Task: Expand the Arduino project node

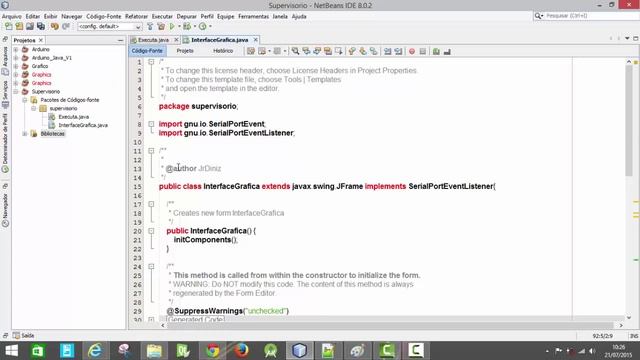Action: 16,49
